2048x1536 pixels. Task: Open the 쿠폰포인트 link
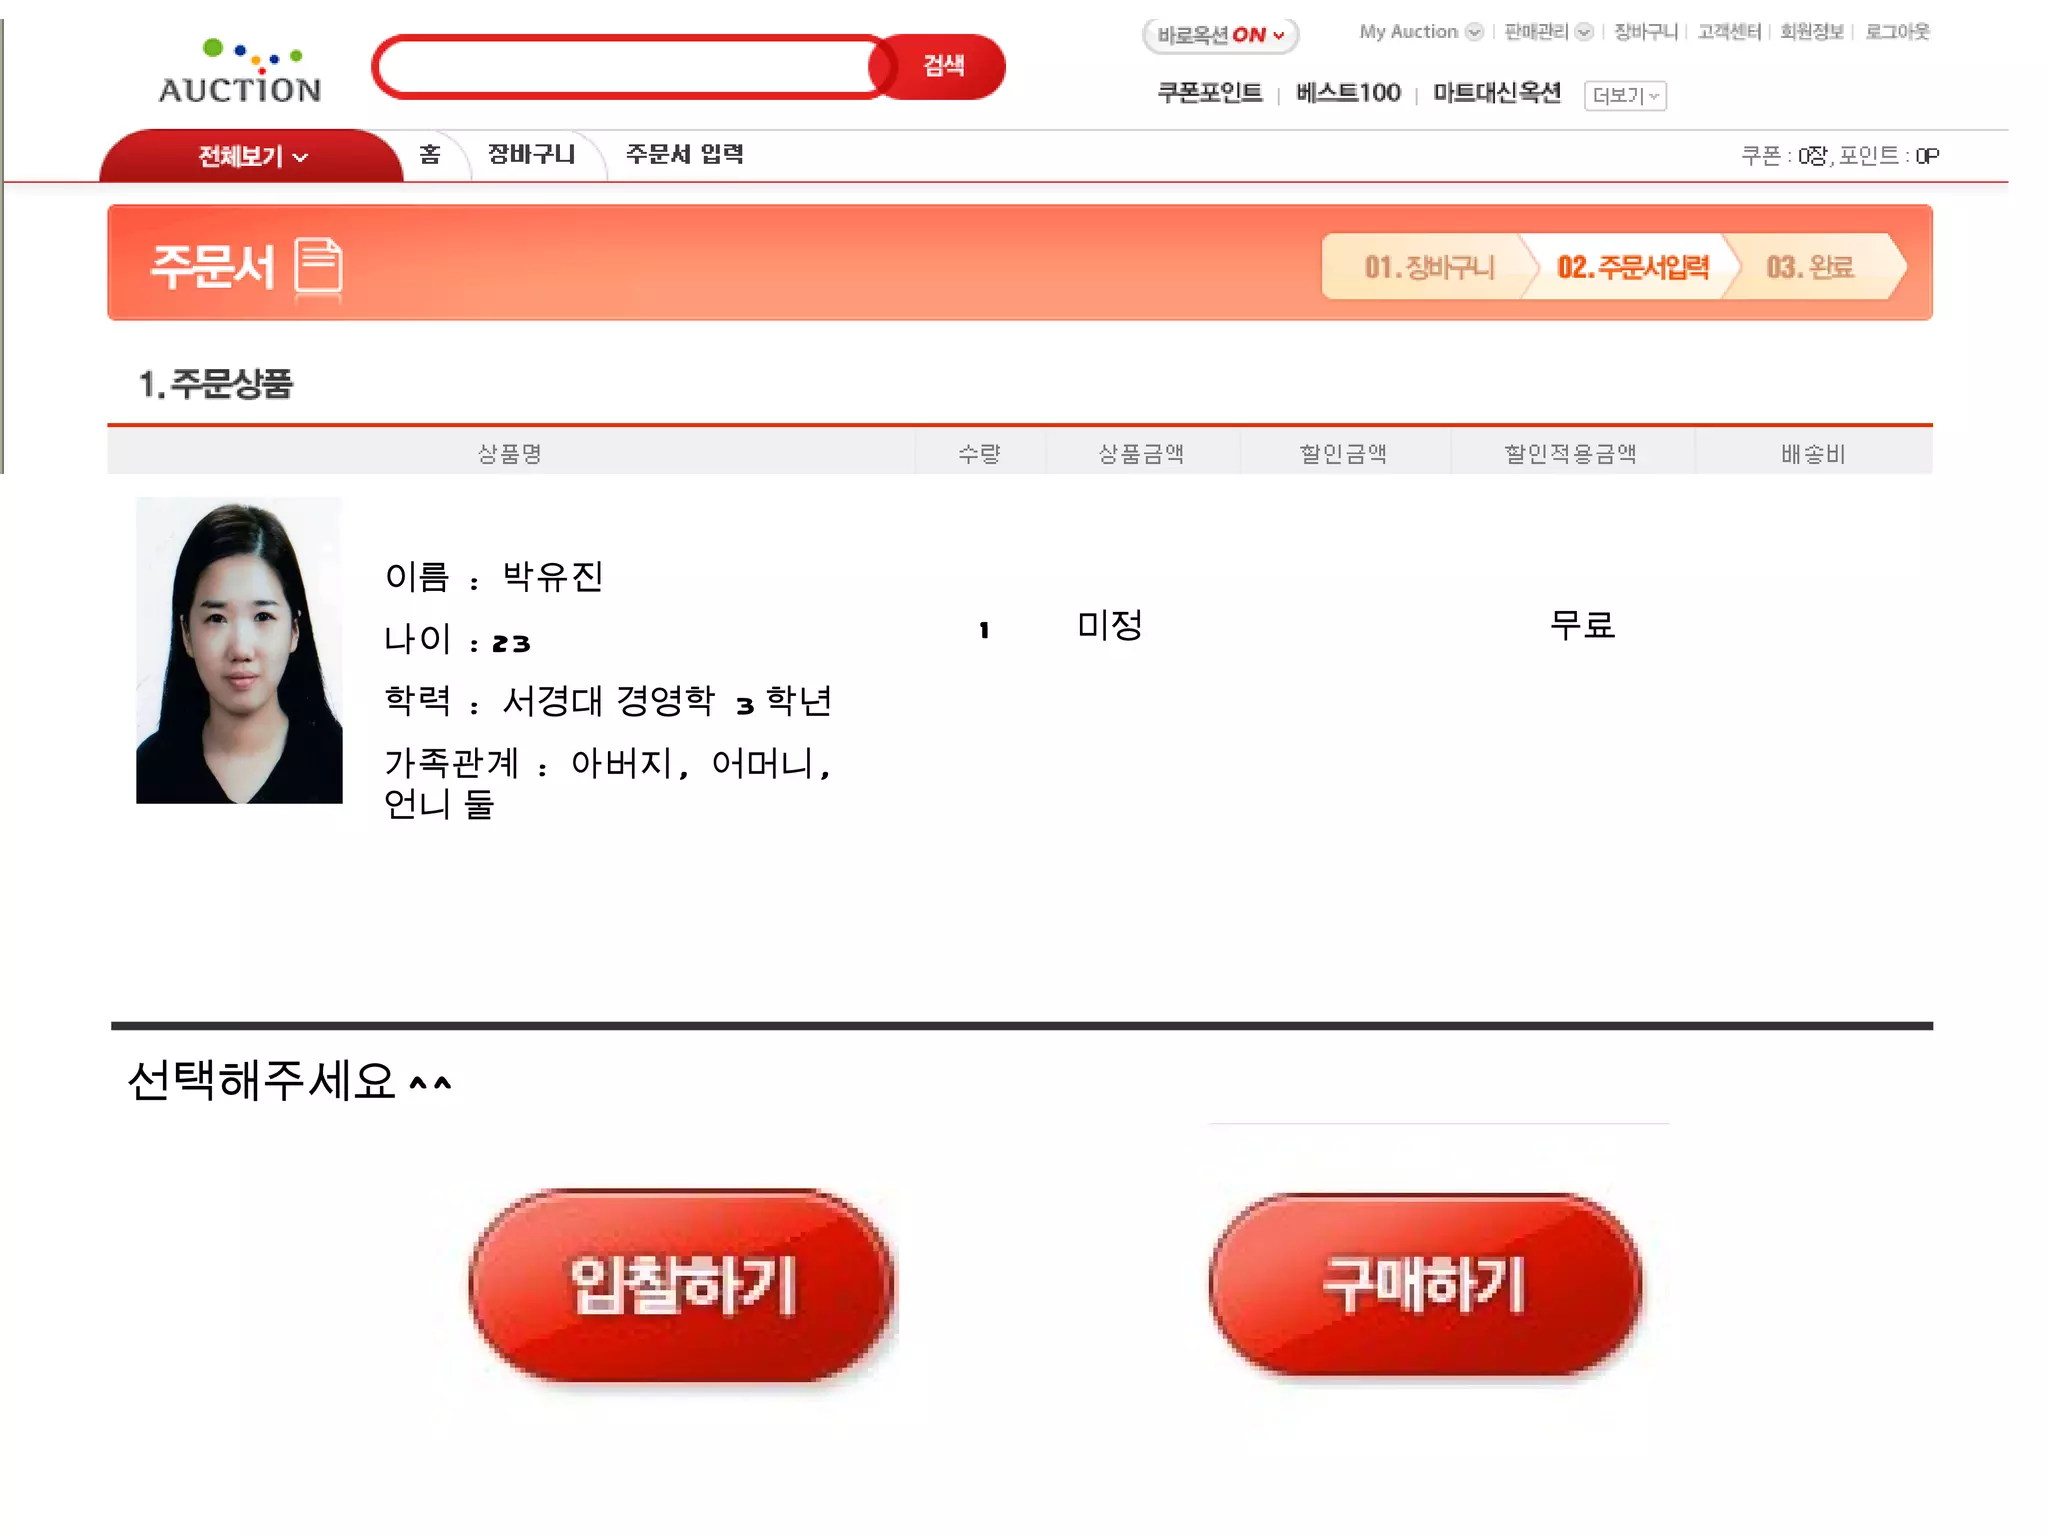1209,93
